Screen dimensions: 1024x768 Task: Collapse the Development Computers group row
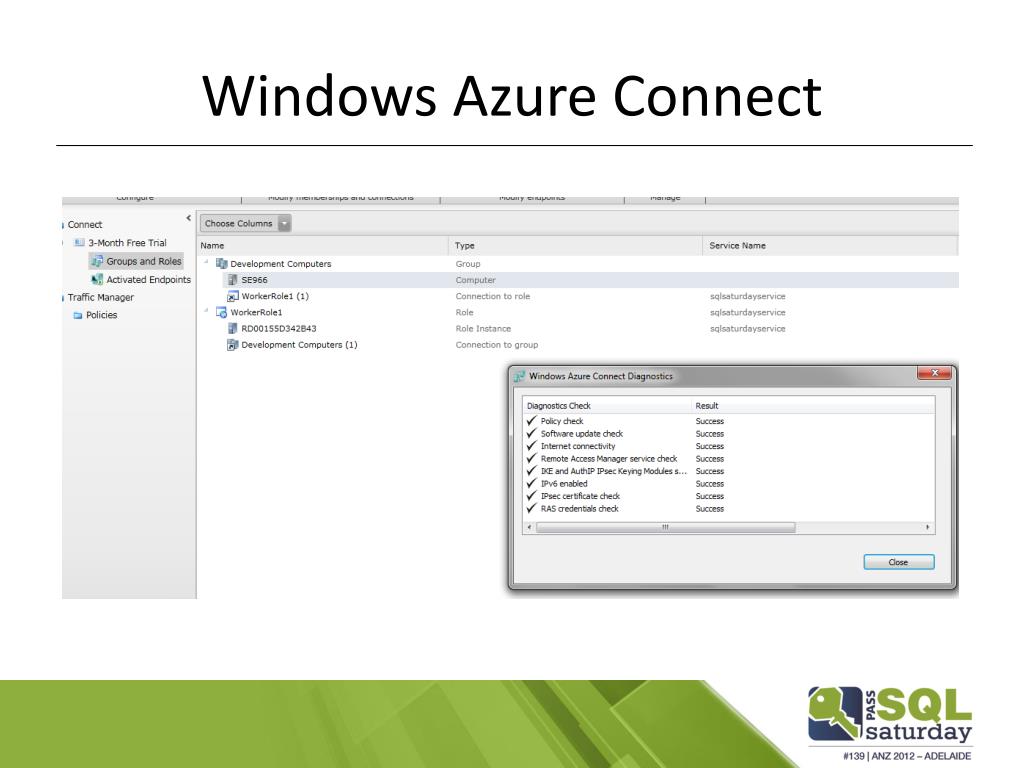pyautogui.click(x=206, y=262)
